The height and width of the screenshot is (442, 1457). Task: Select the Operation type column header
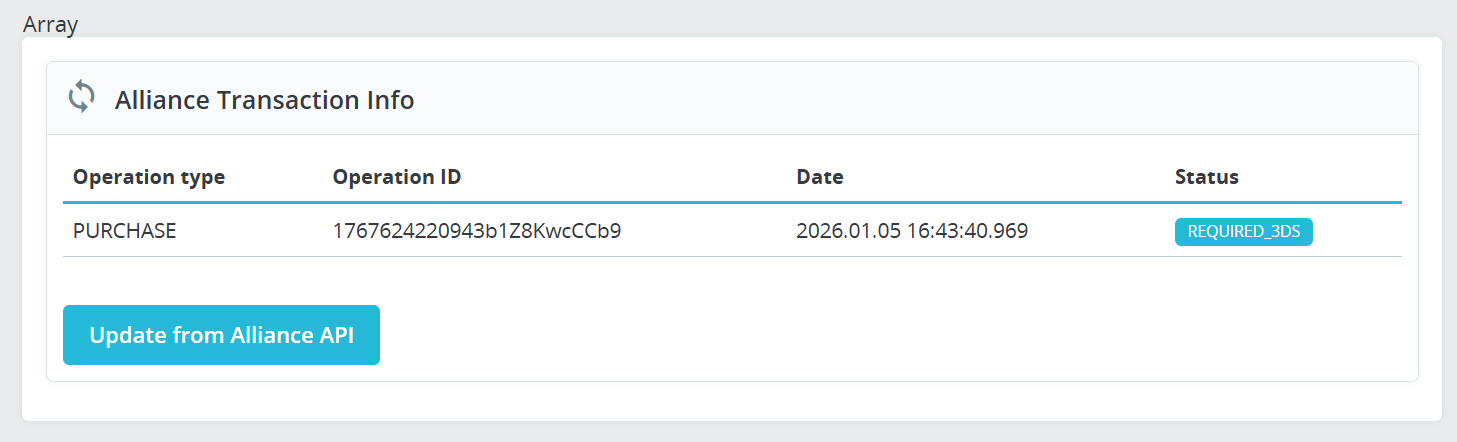pyautogui.click(x=149, y=177)
